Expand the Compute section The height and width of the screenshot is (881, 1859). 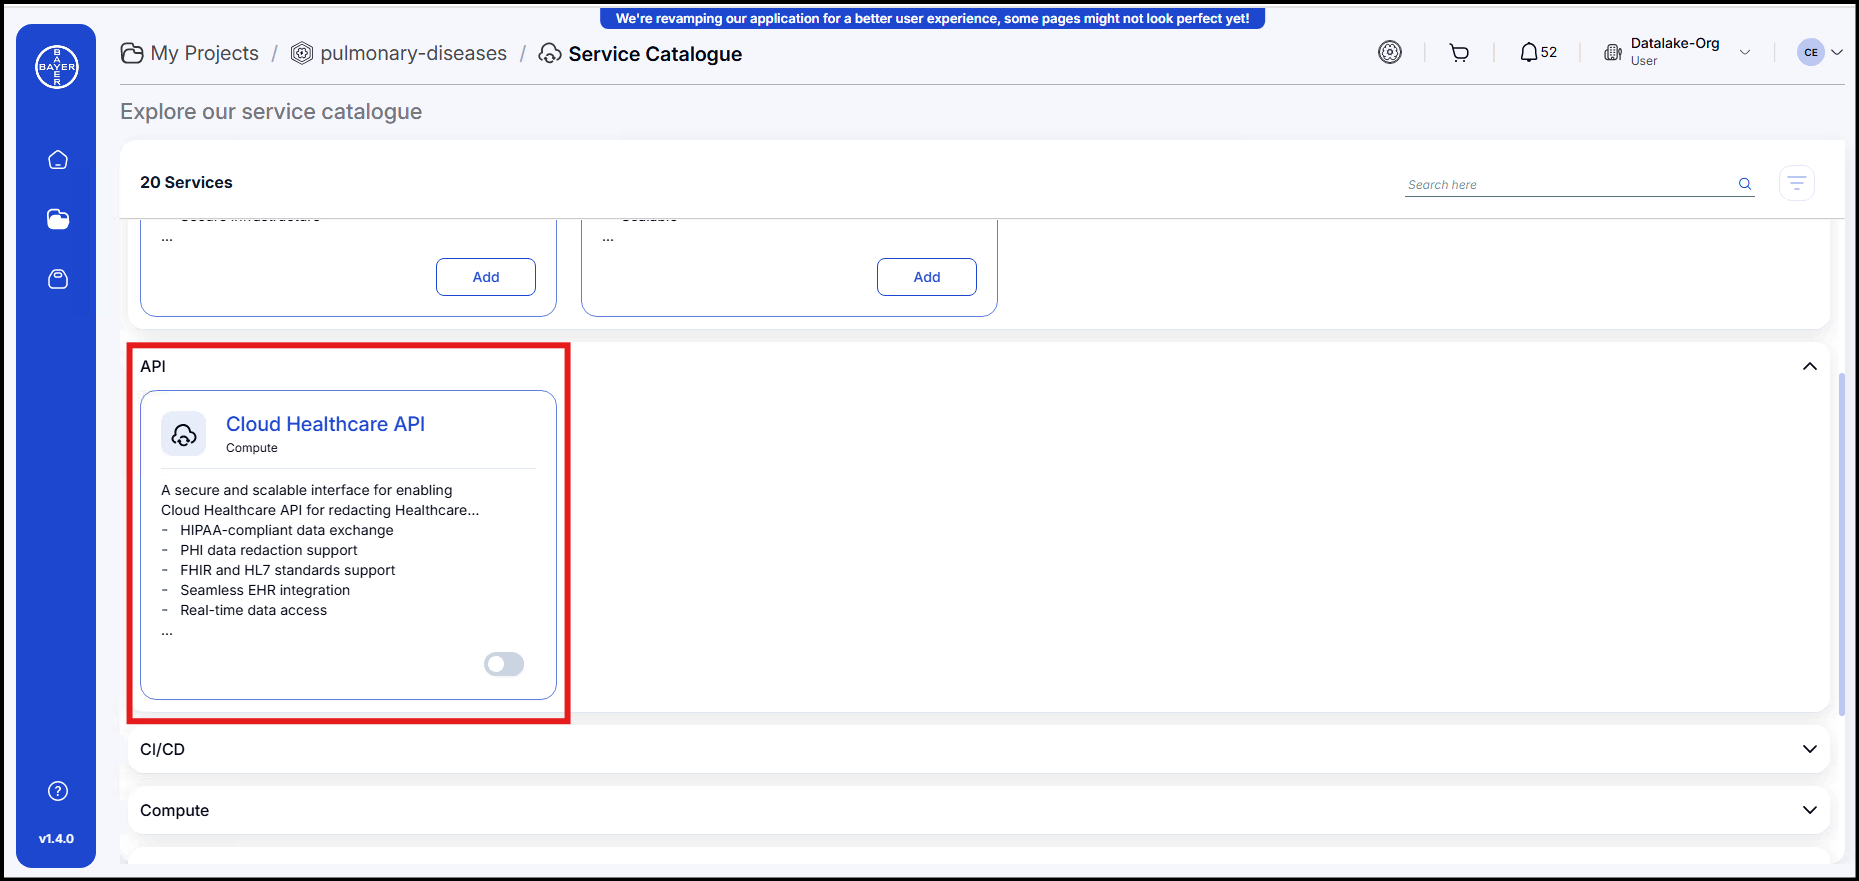(1810, 810)
